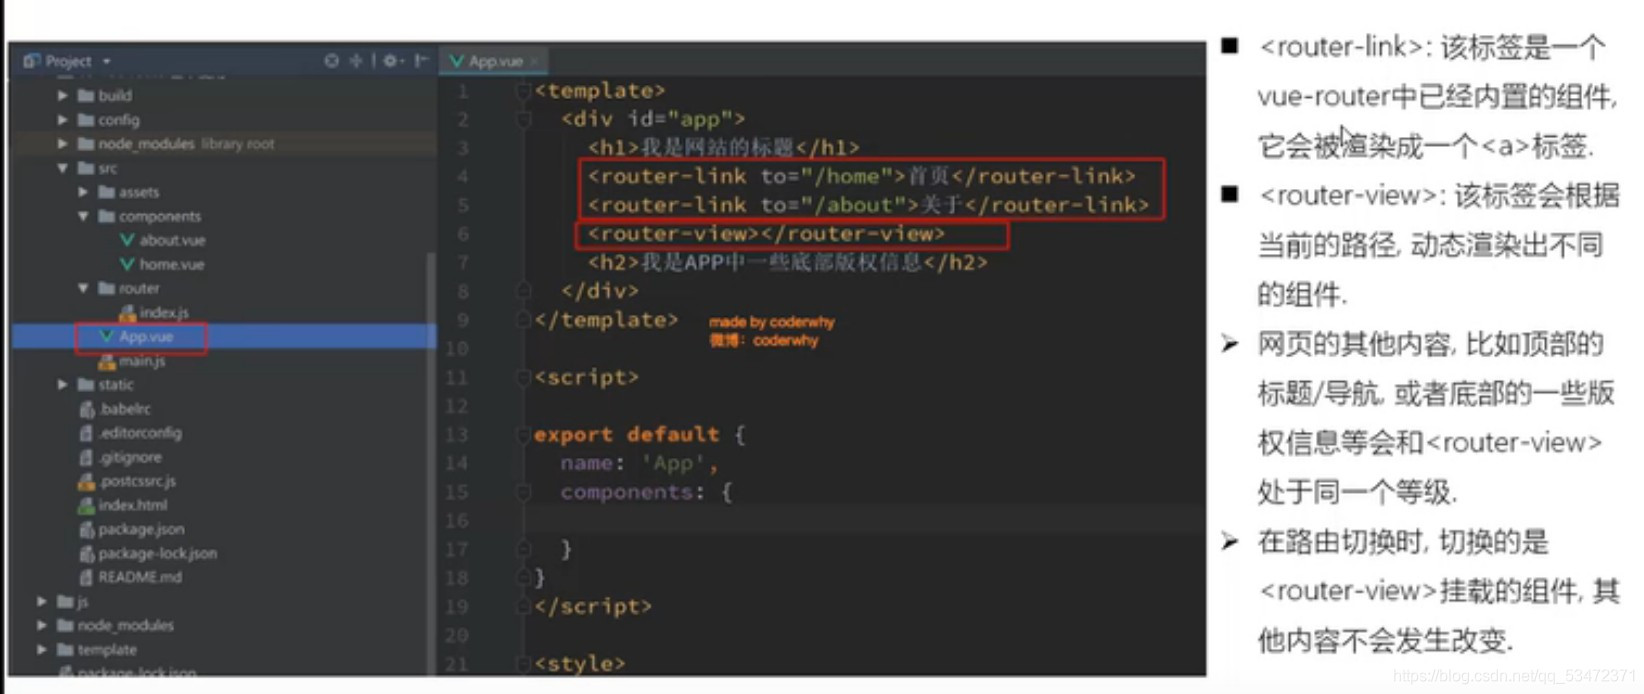Toggle fold marker at <script> line 11
Screen dimensions: 1644x694
click(x=522, y=377)
